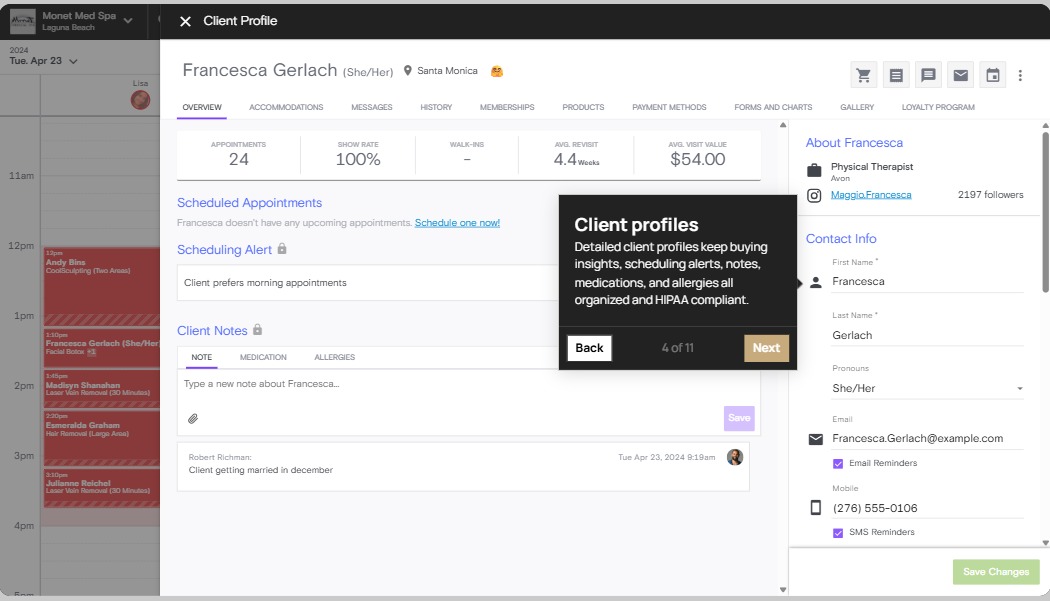The height and width of the screenshot is (601, 1050).
Task: Click Next in the tour popup
Action: click(766, 348)
